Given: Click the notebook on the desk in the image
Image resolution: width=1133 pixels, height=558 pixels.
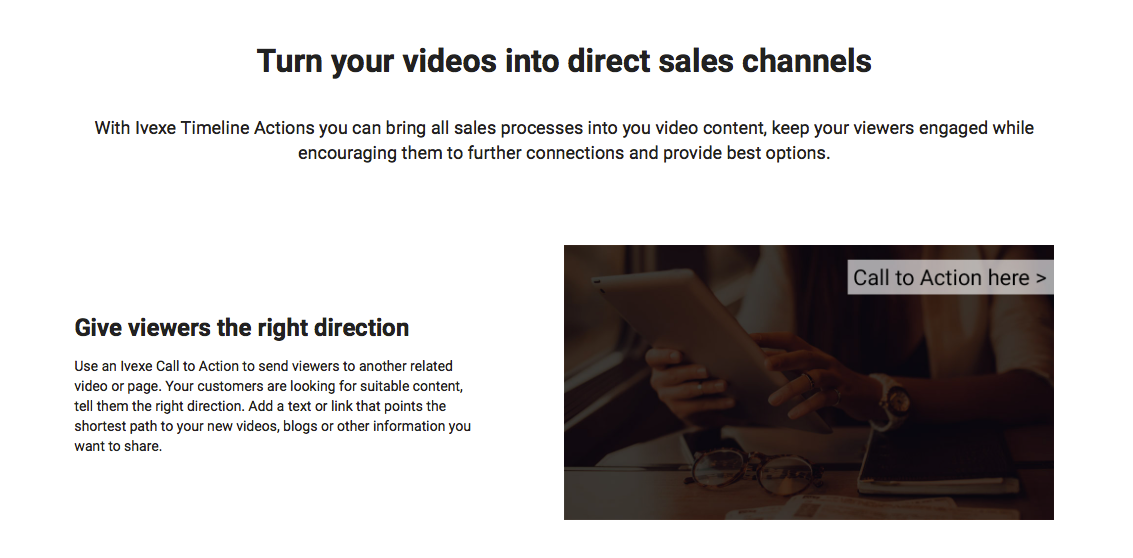Looking at the screenshot, I should click(x=939, y=460).
